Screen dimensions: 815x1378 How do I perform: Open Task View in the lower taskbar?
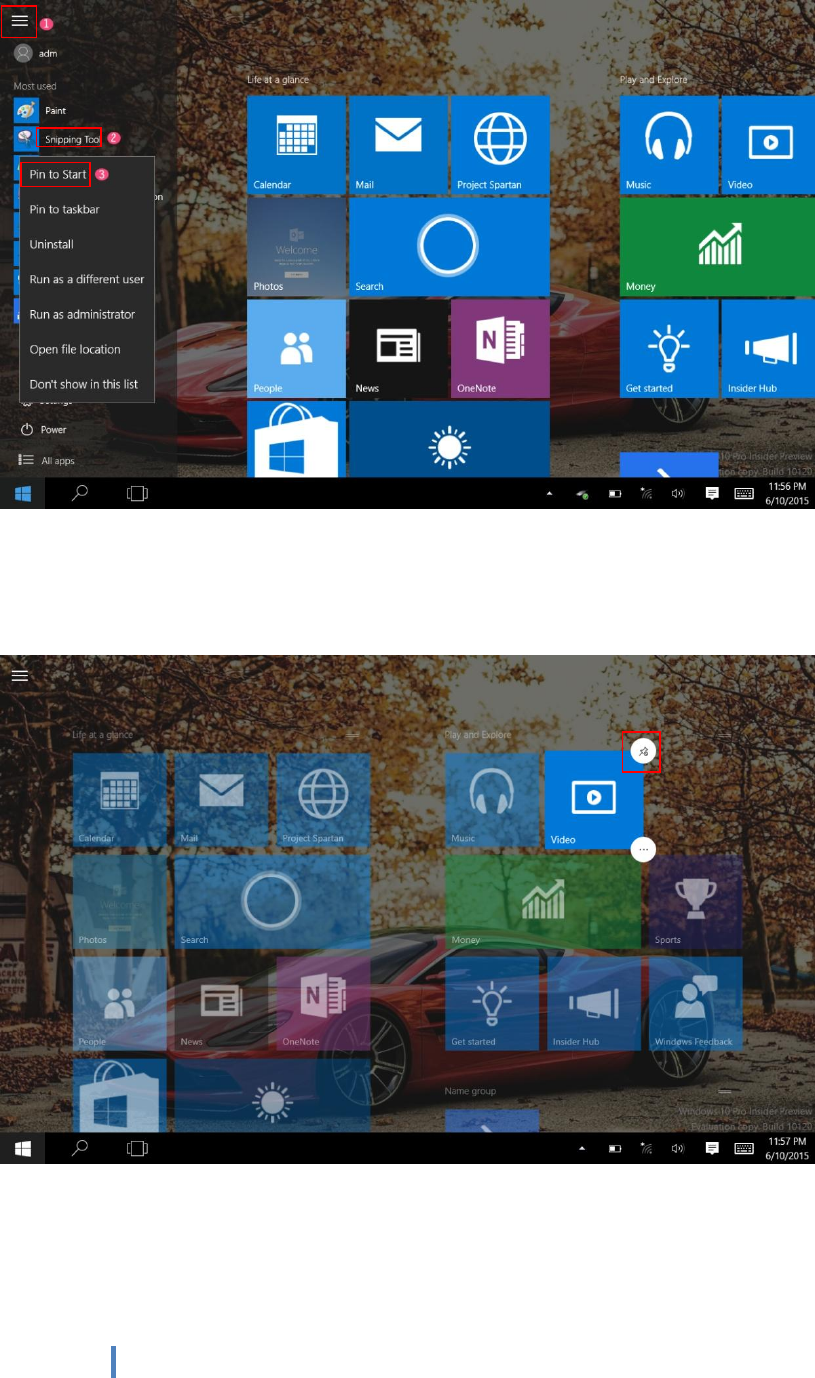coord(137,1148)
